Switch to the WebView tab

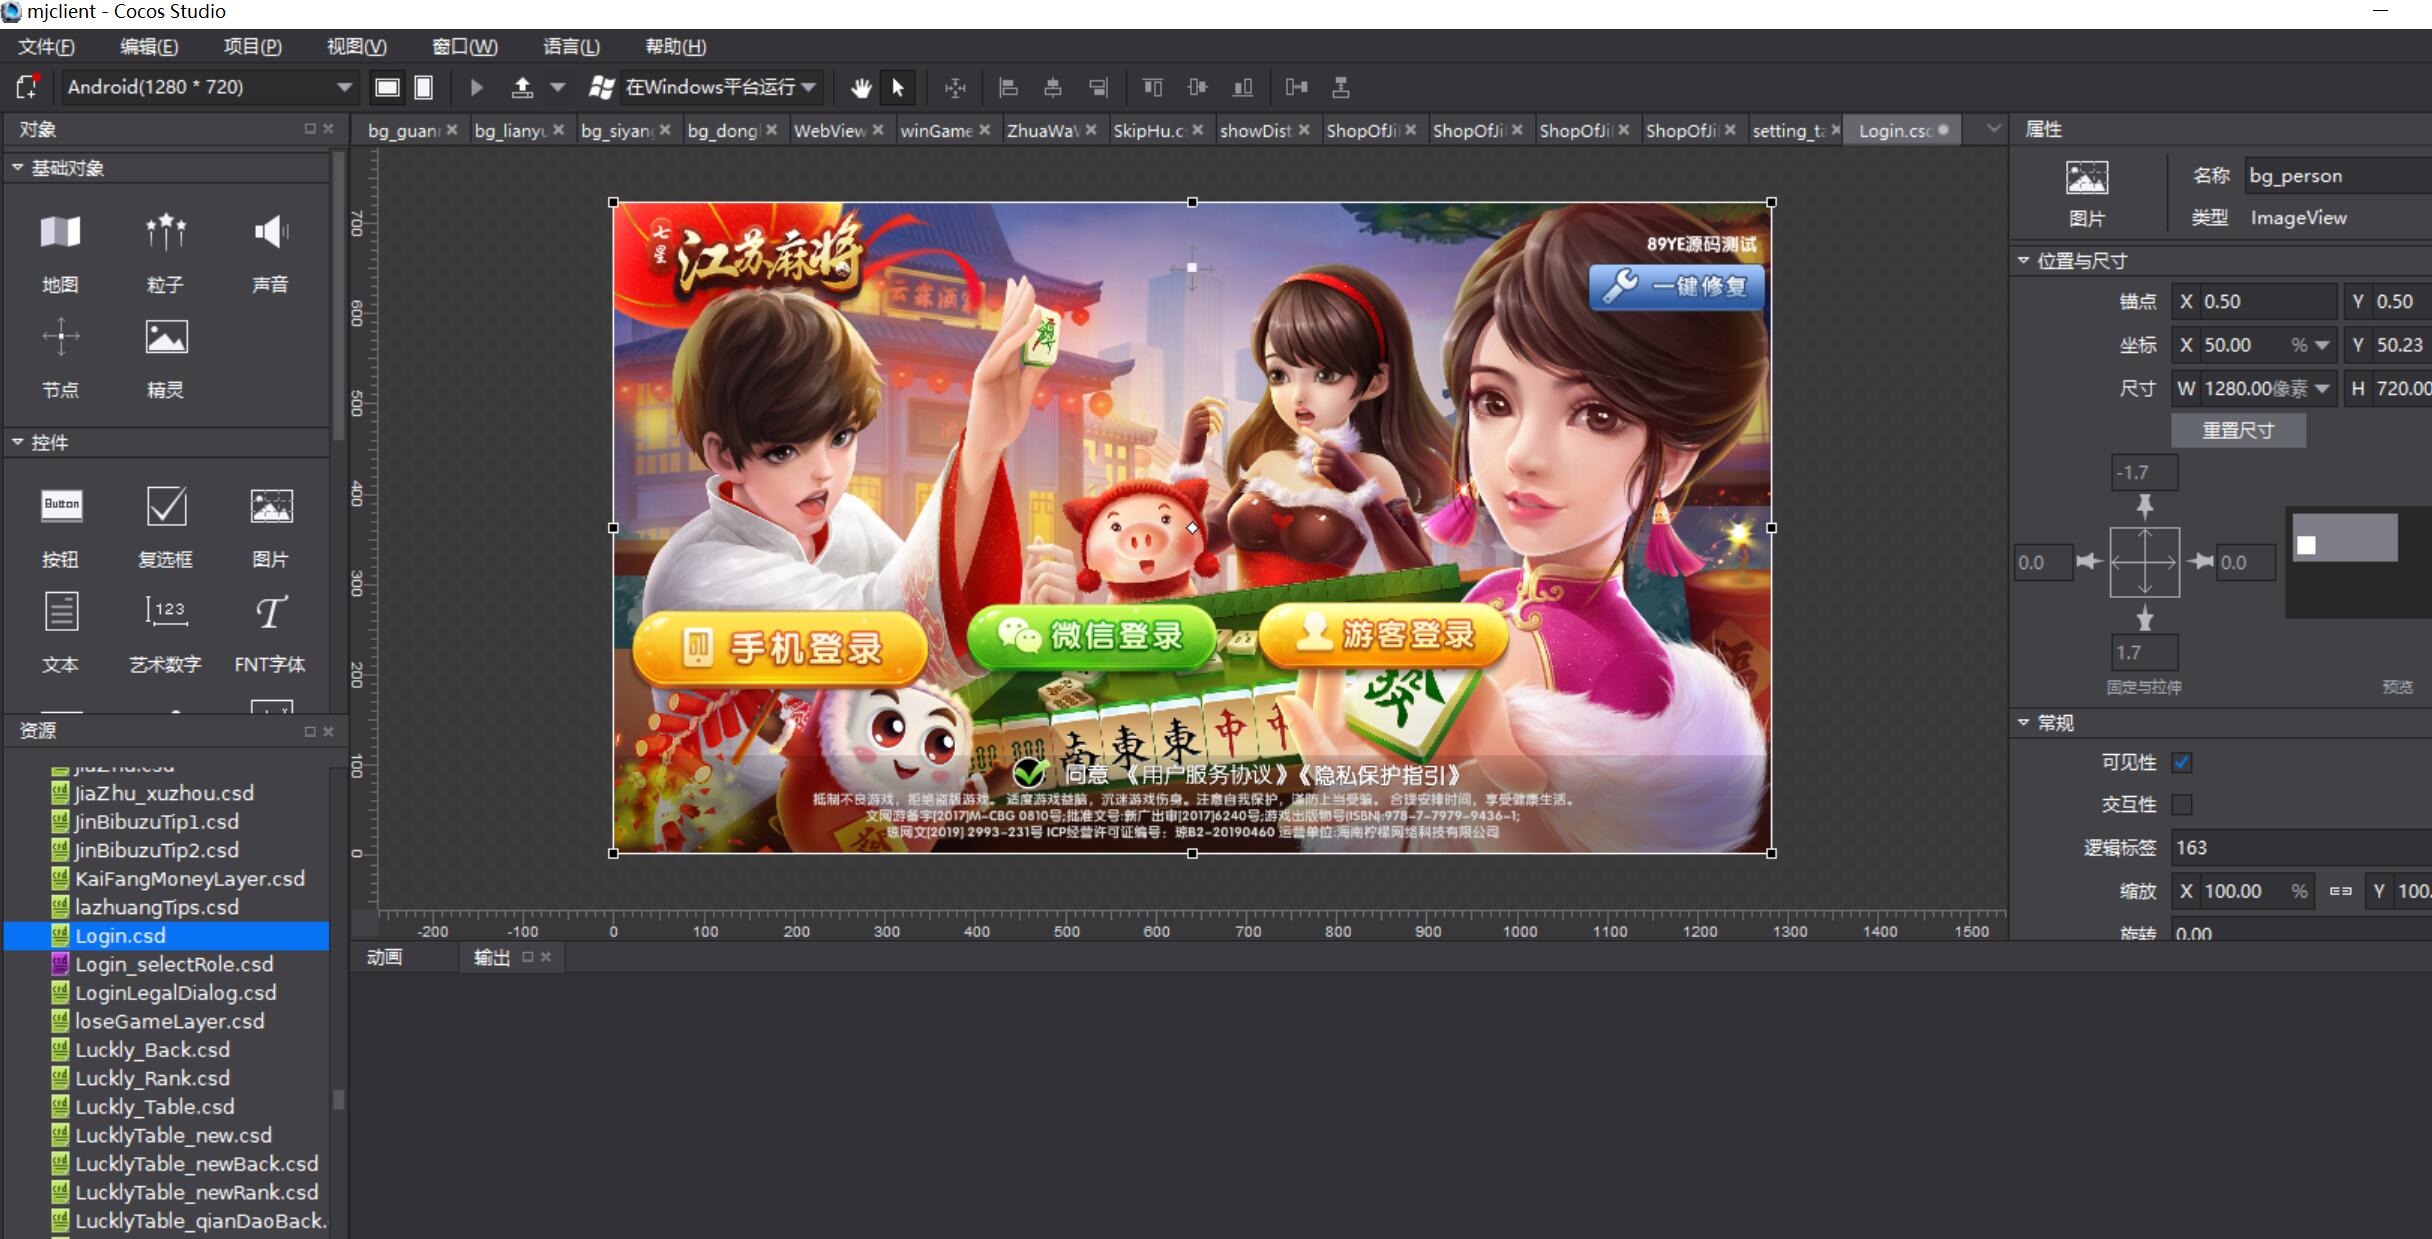point(829,131)
